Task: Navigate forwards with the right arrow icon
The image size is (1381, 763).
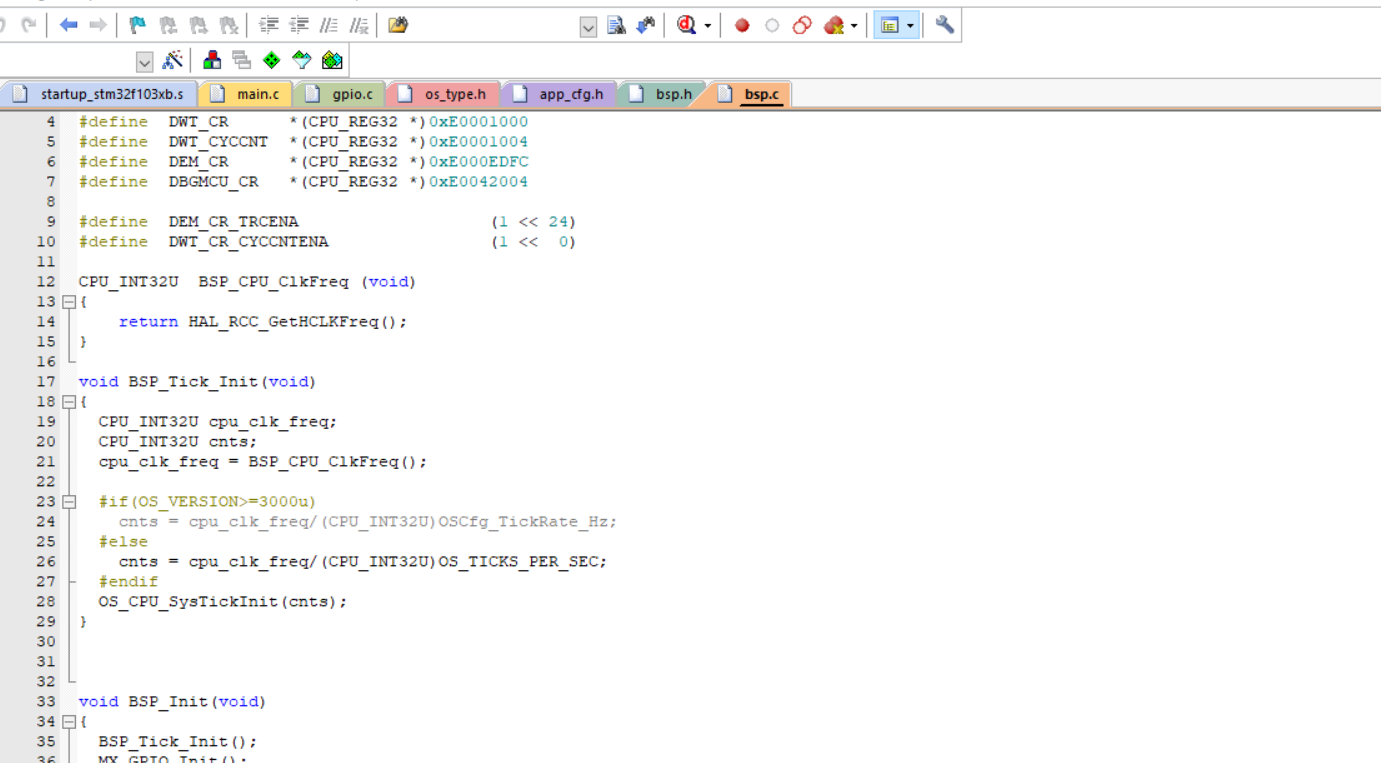Action: click(x=98, y=25)
